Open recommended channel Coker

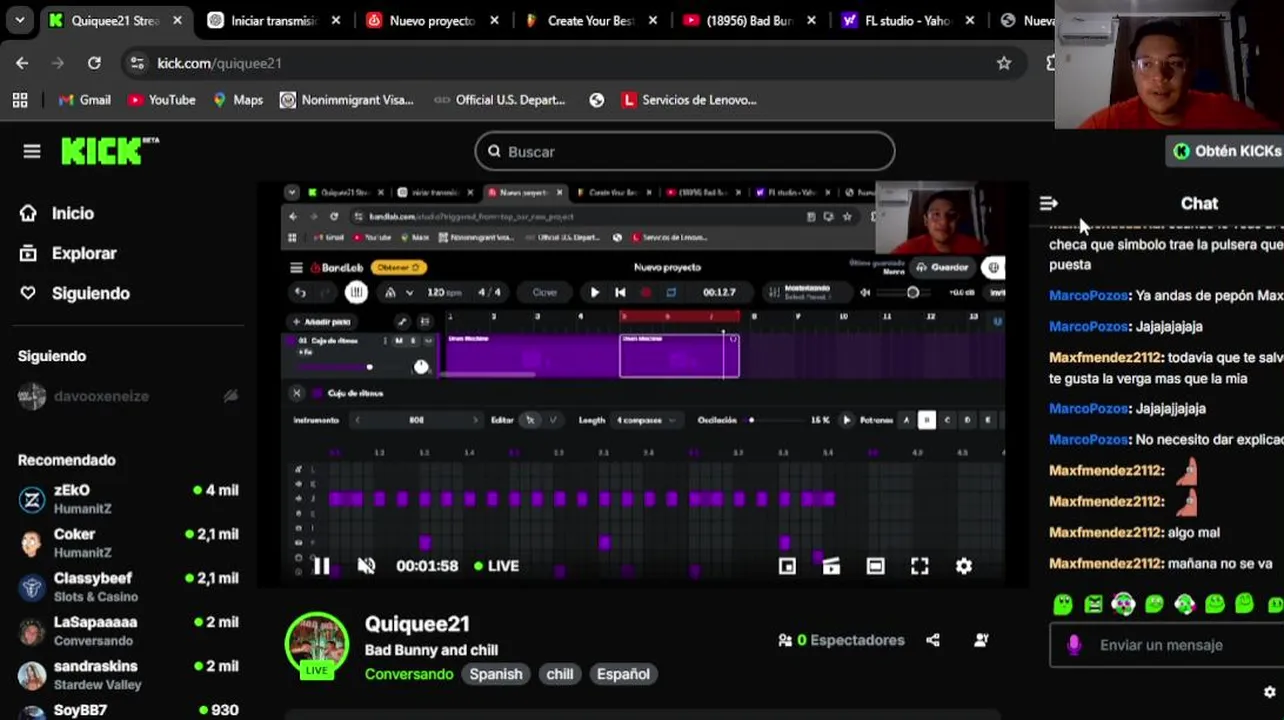[130, 543]
